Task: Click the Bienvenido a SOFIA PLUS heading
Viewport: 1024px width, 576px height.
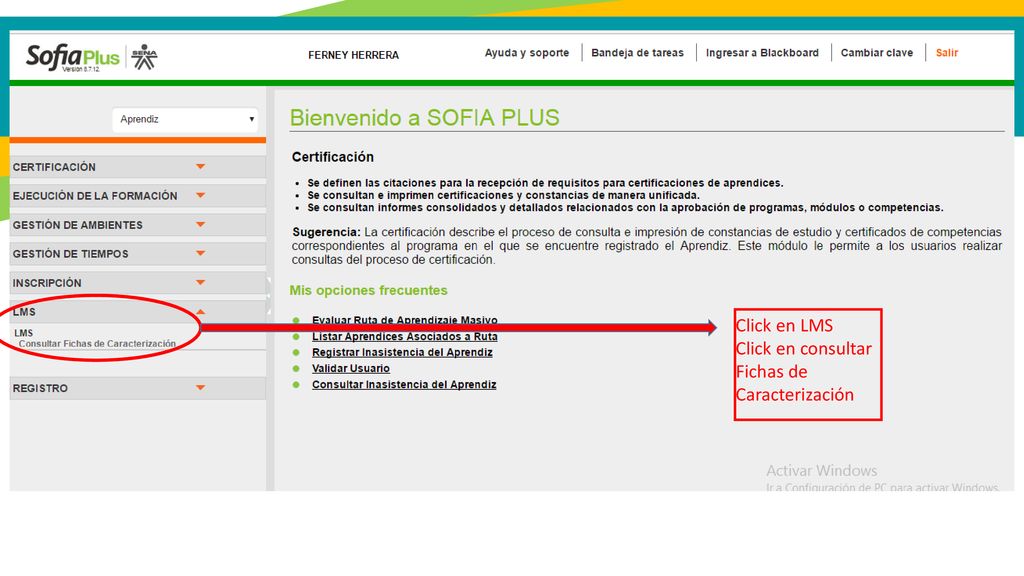Action: 424,118
